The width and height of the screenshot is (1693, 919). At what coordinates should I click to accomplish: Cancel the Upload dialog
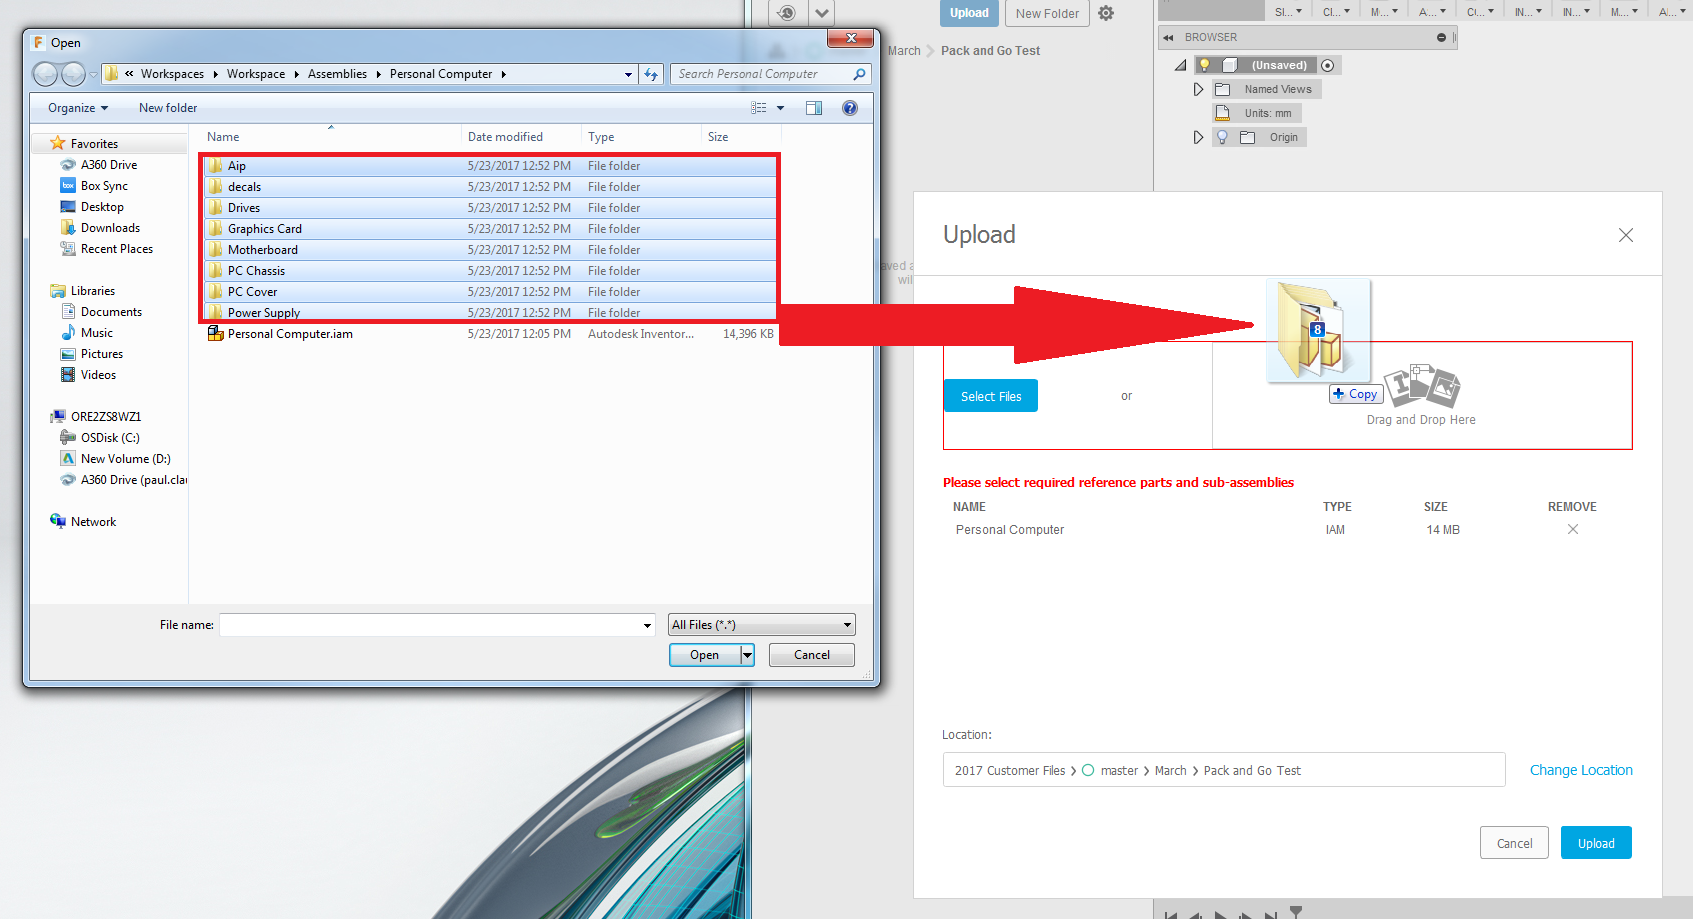pos(1514,843)
